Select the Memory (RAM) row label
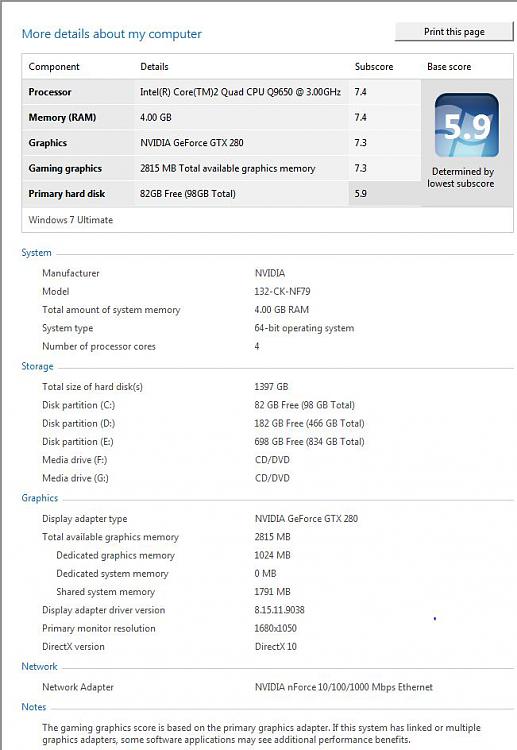 [62, 117]
